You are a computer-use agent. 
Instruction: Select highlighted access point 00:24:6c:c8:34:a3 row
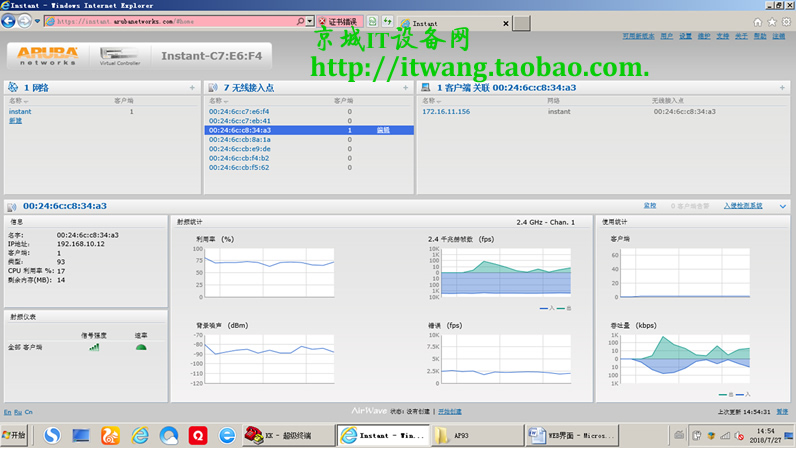[x=309, y=130]
